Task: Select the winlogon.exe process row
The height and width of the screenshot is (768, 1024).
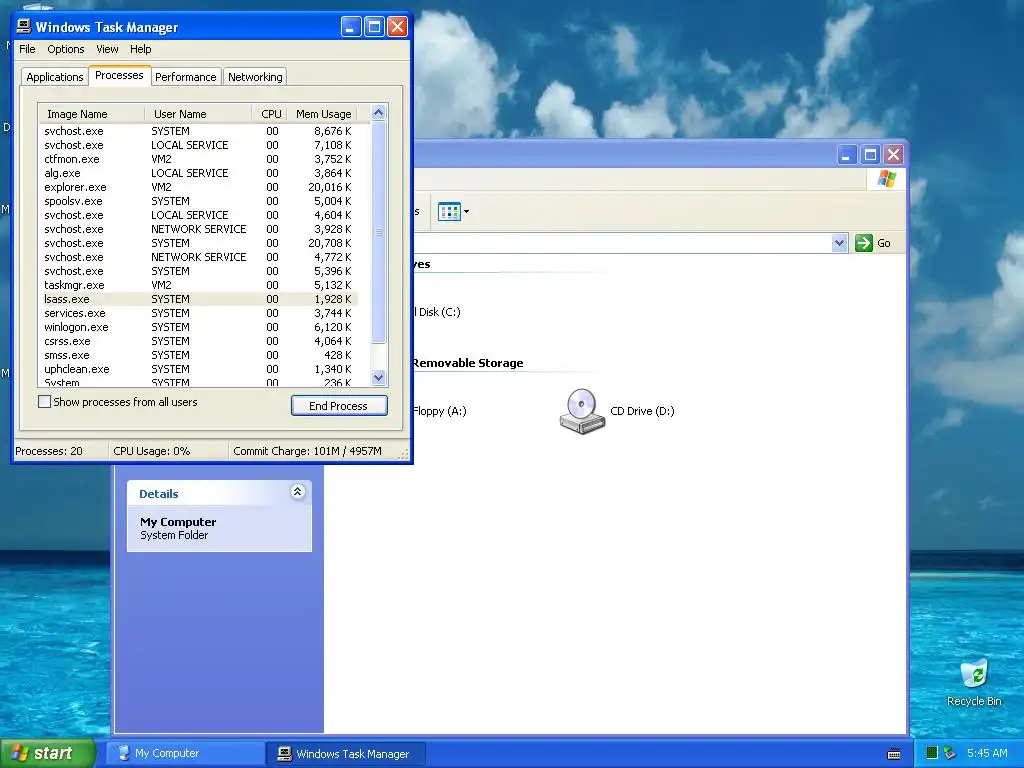Action: tap(198, 327)
